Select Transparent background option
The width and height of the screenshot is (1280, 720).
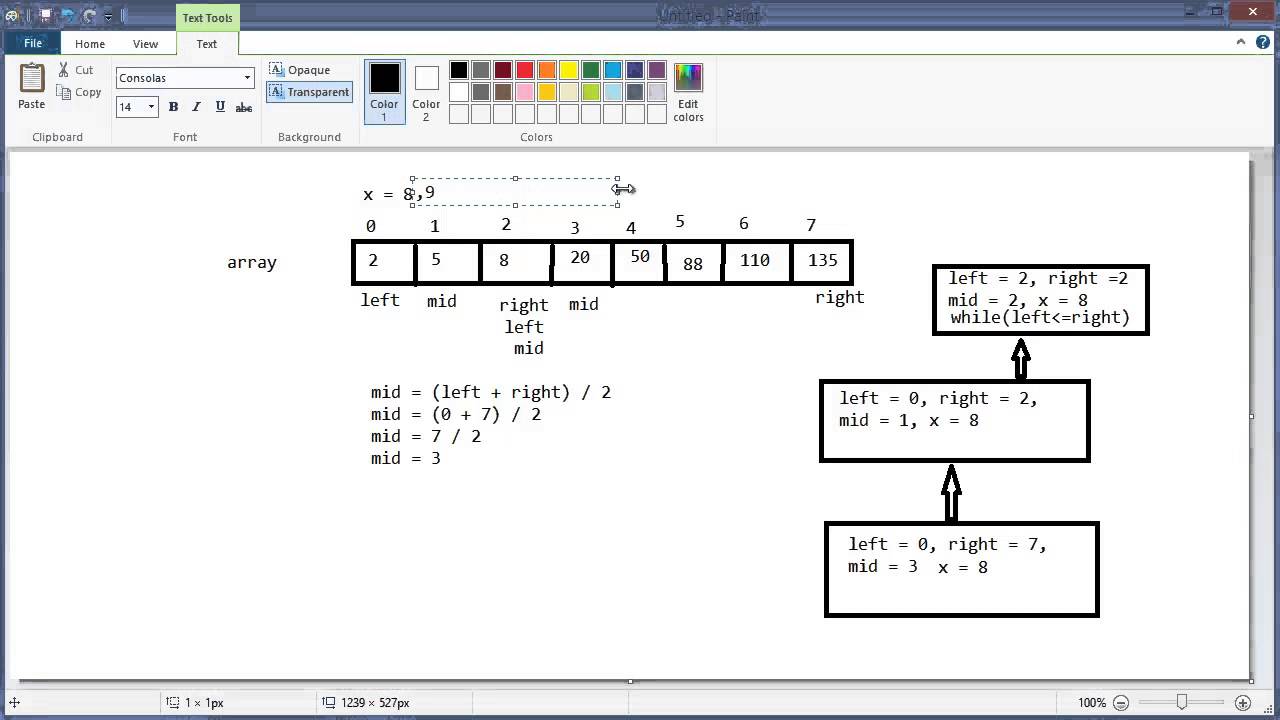click(x=309, y=92)
